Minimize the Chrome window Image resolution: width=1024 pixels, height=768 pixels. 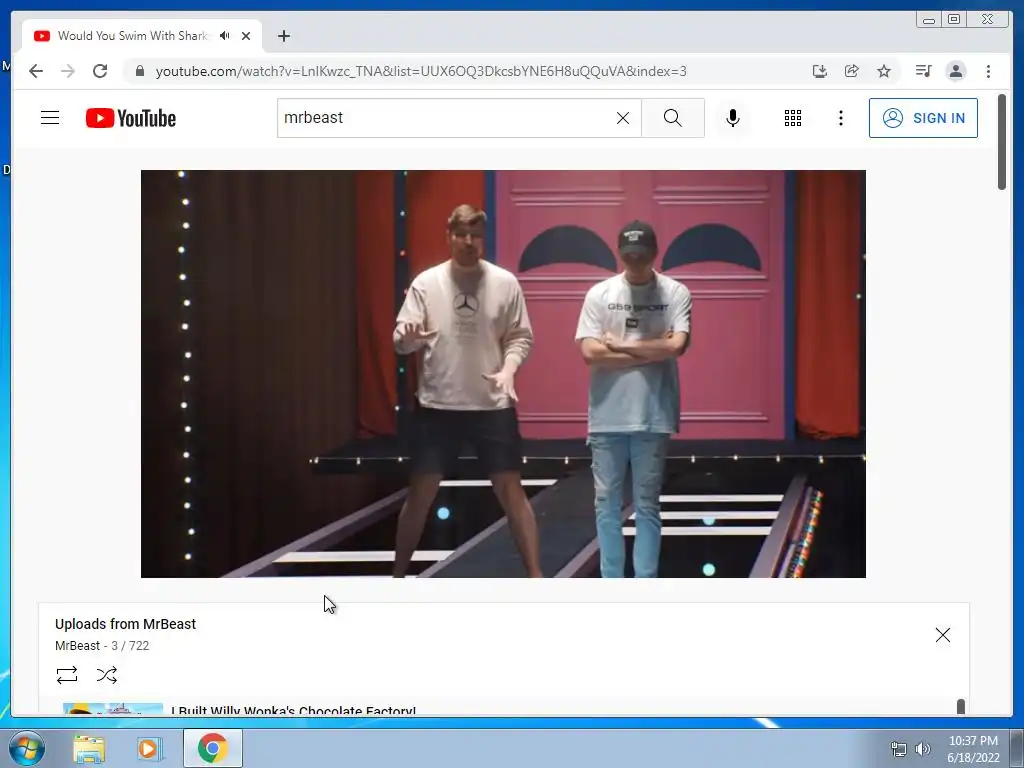click(929, 20)
